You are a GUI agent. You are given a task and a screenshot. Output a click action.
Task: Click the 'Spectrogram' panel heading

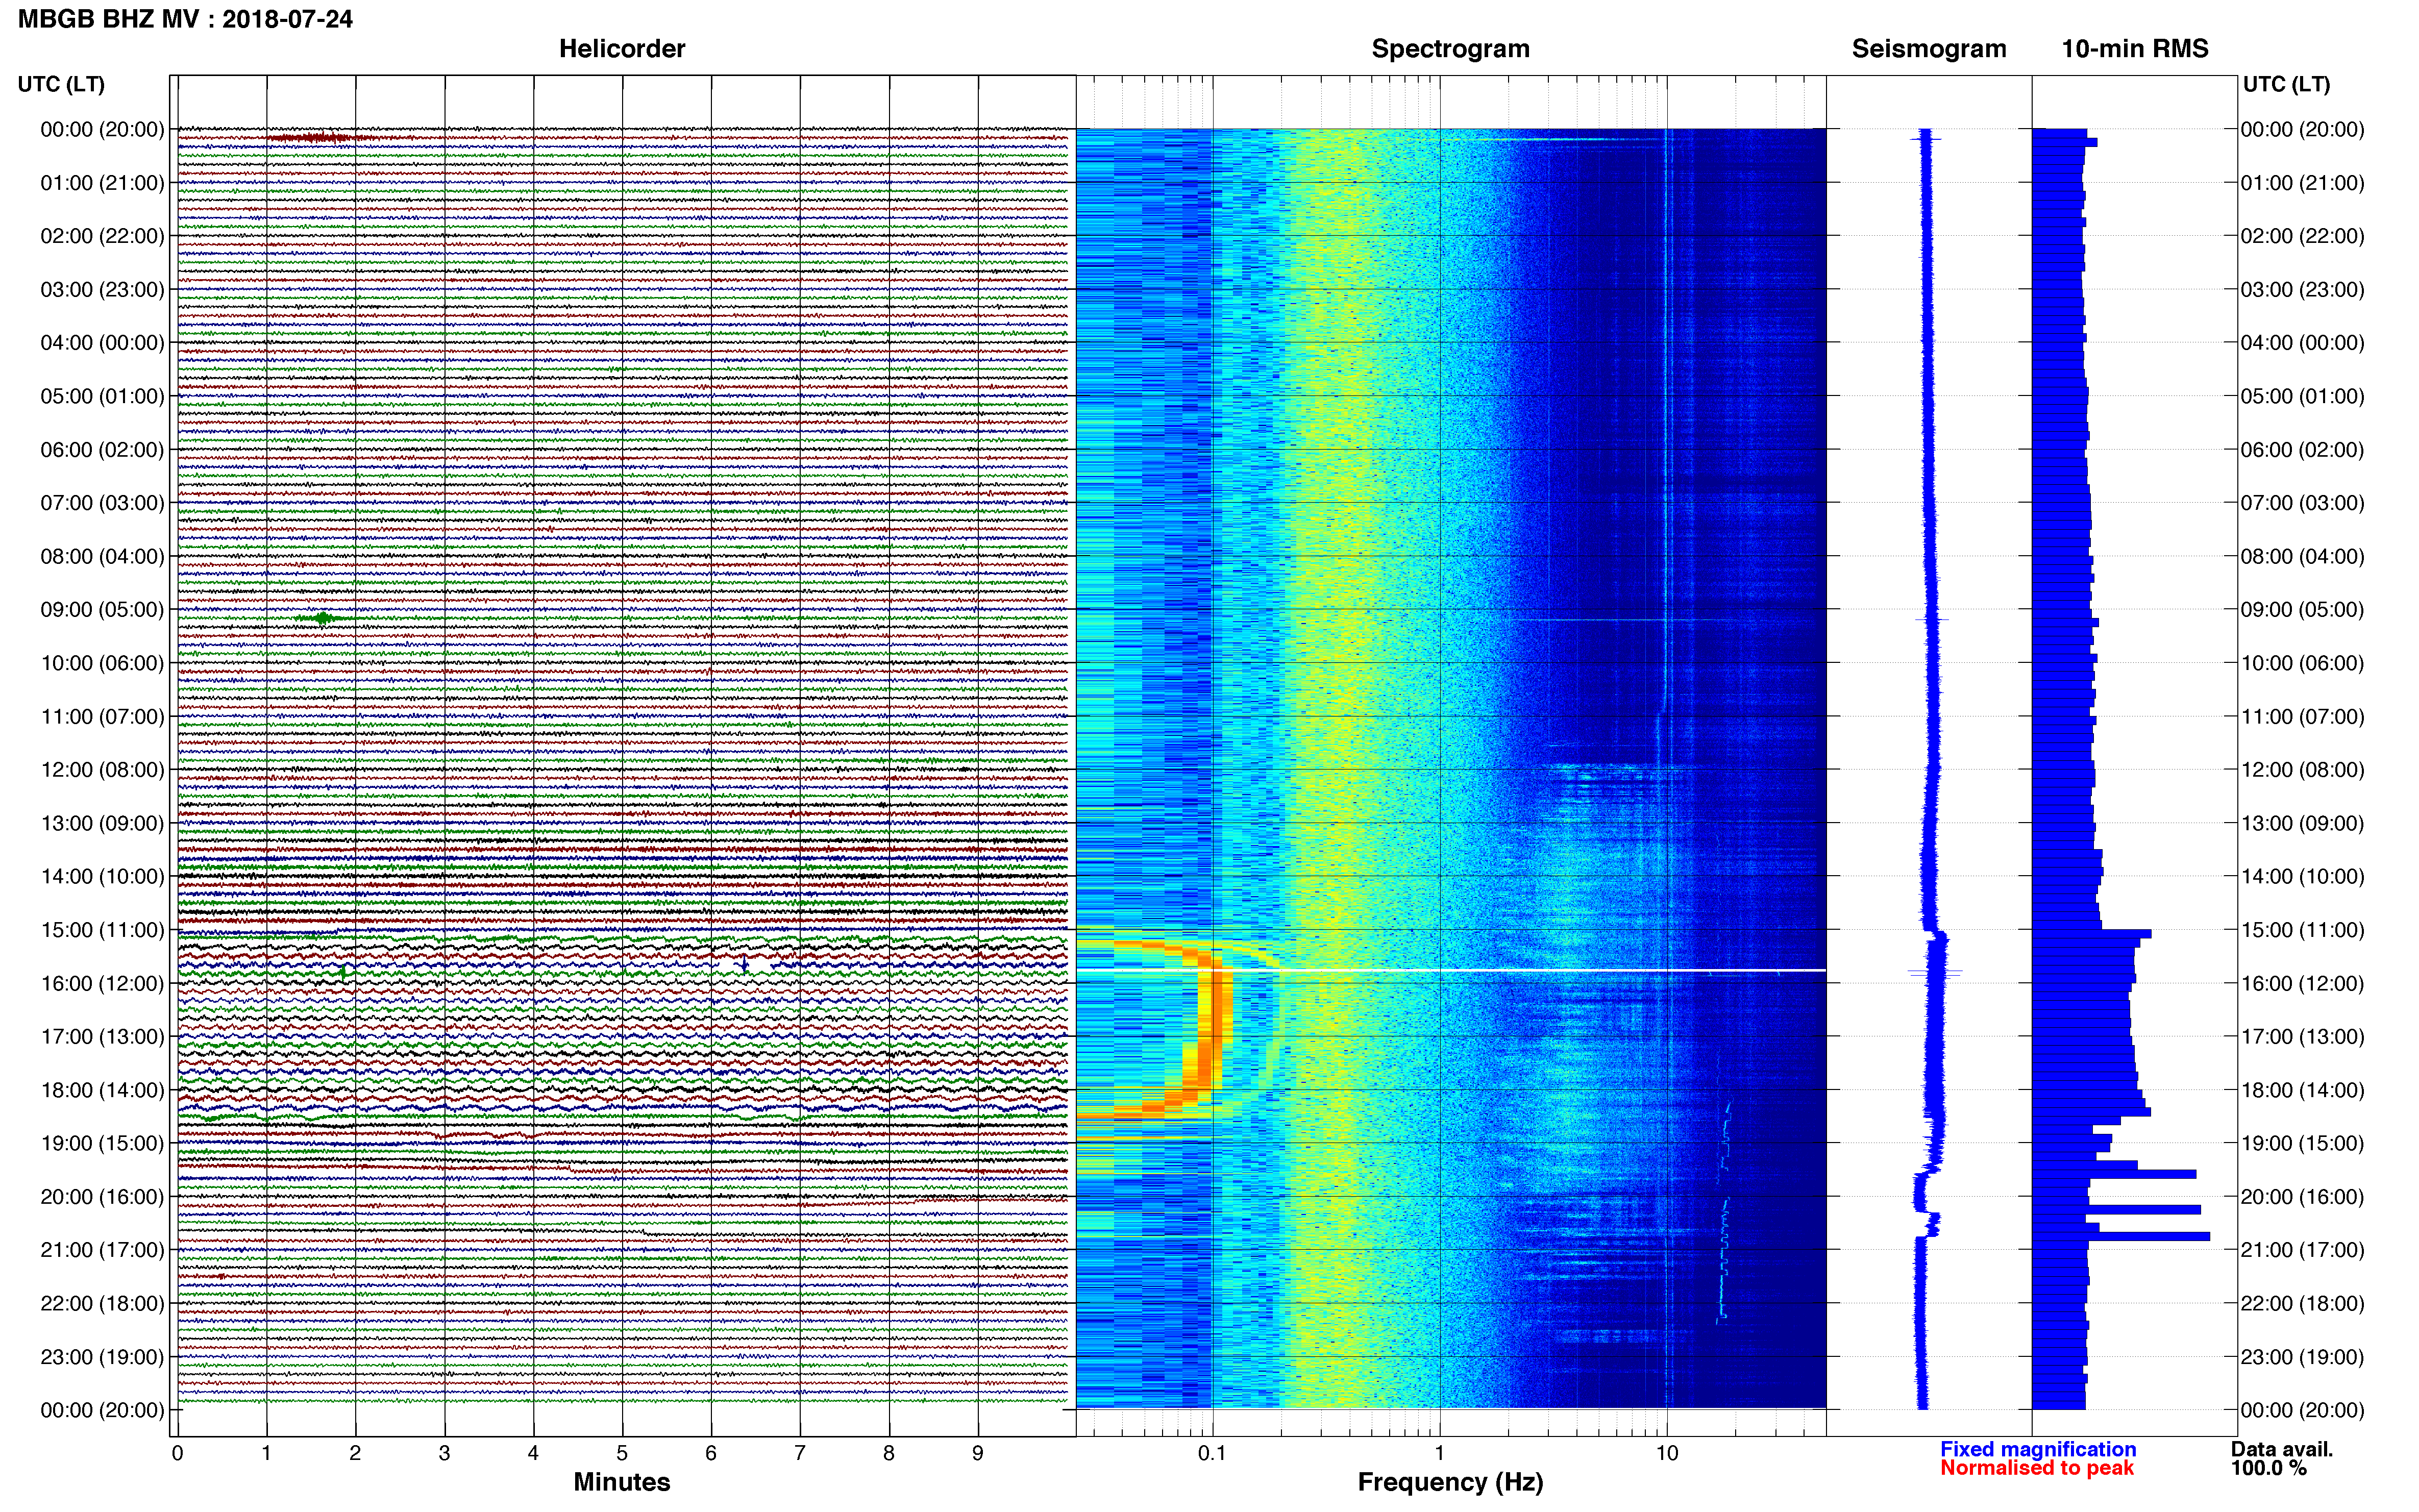point(1450,49)
